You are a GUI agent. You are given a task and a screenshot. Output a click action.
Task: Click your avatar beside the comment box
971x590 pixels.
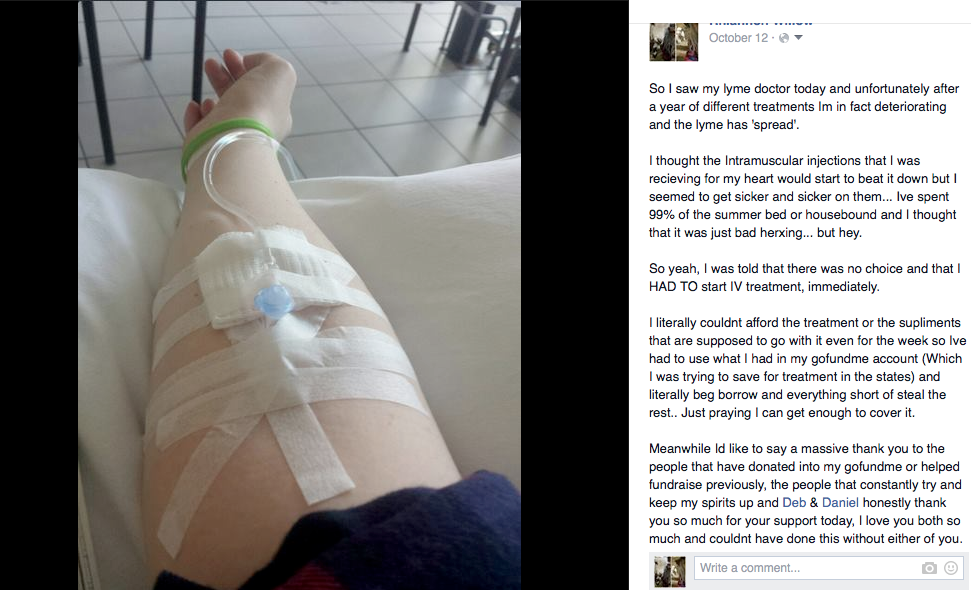point(670,571)
